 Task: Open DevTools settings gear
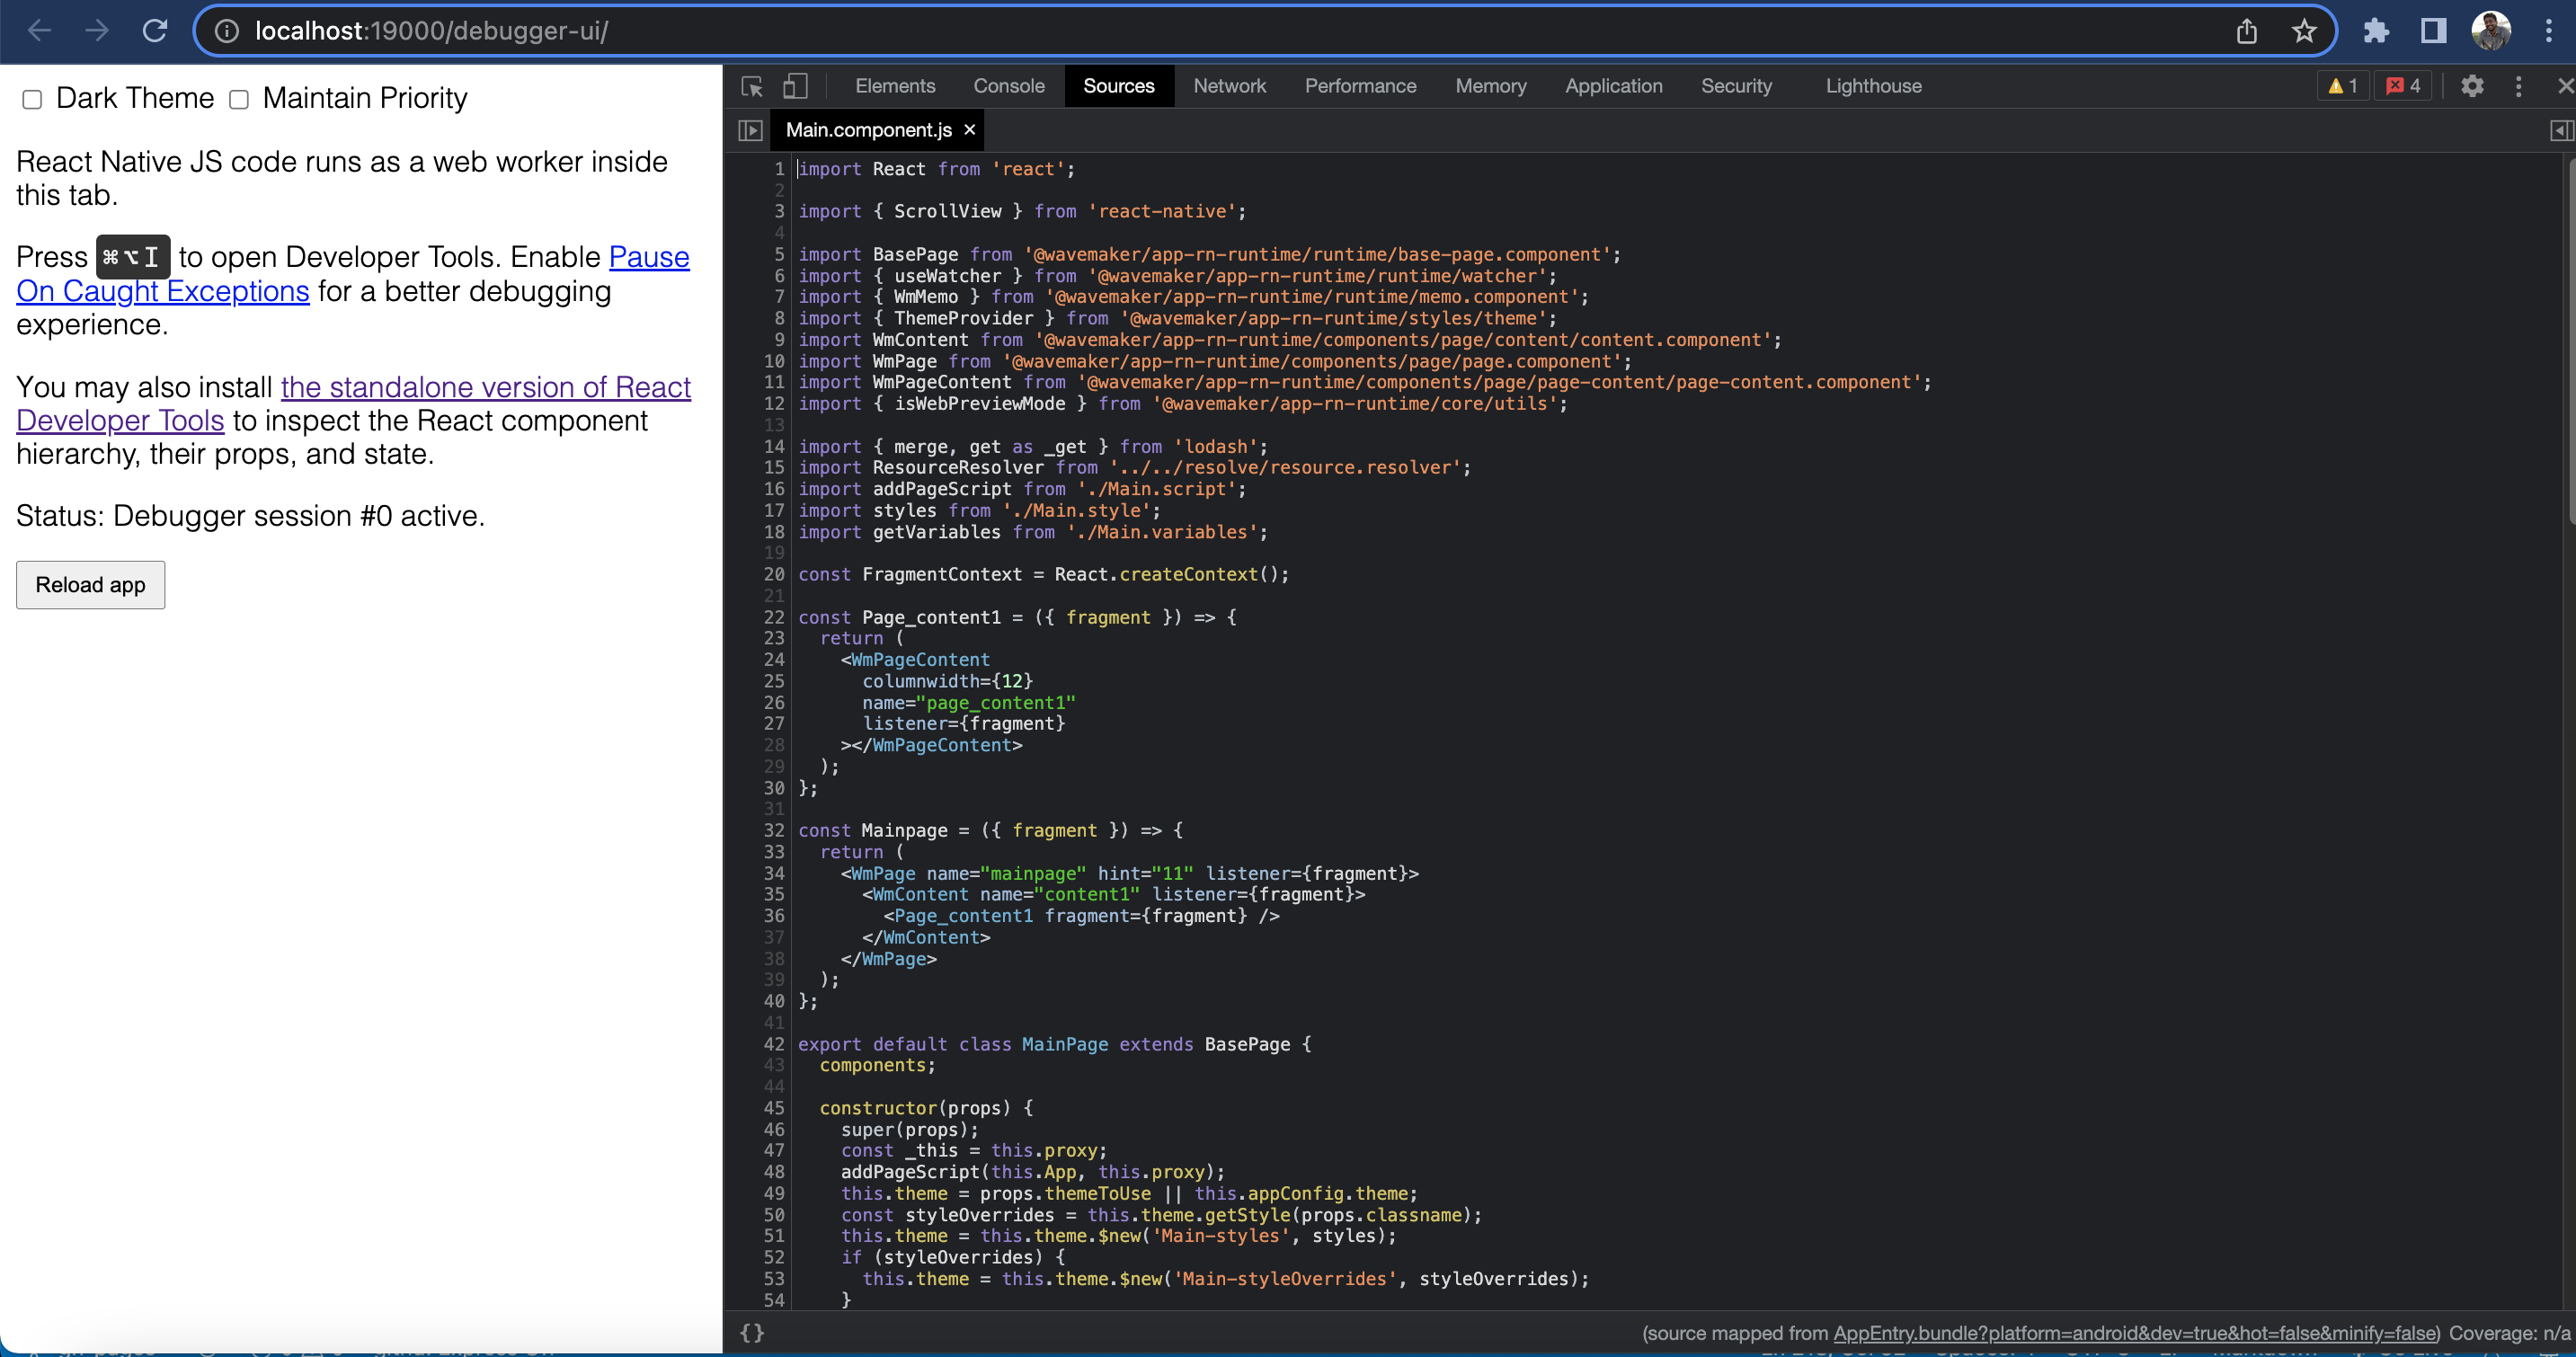(2472, 86)
